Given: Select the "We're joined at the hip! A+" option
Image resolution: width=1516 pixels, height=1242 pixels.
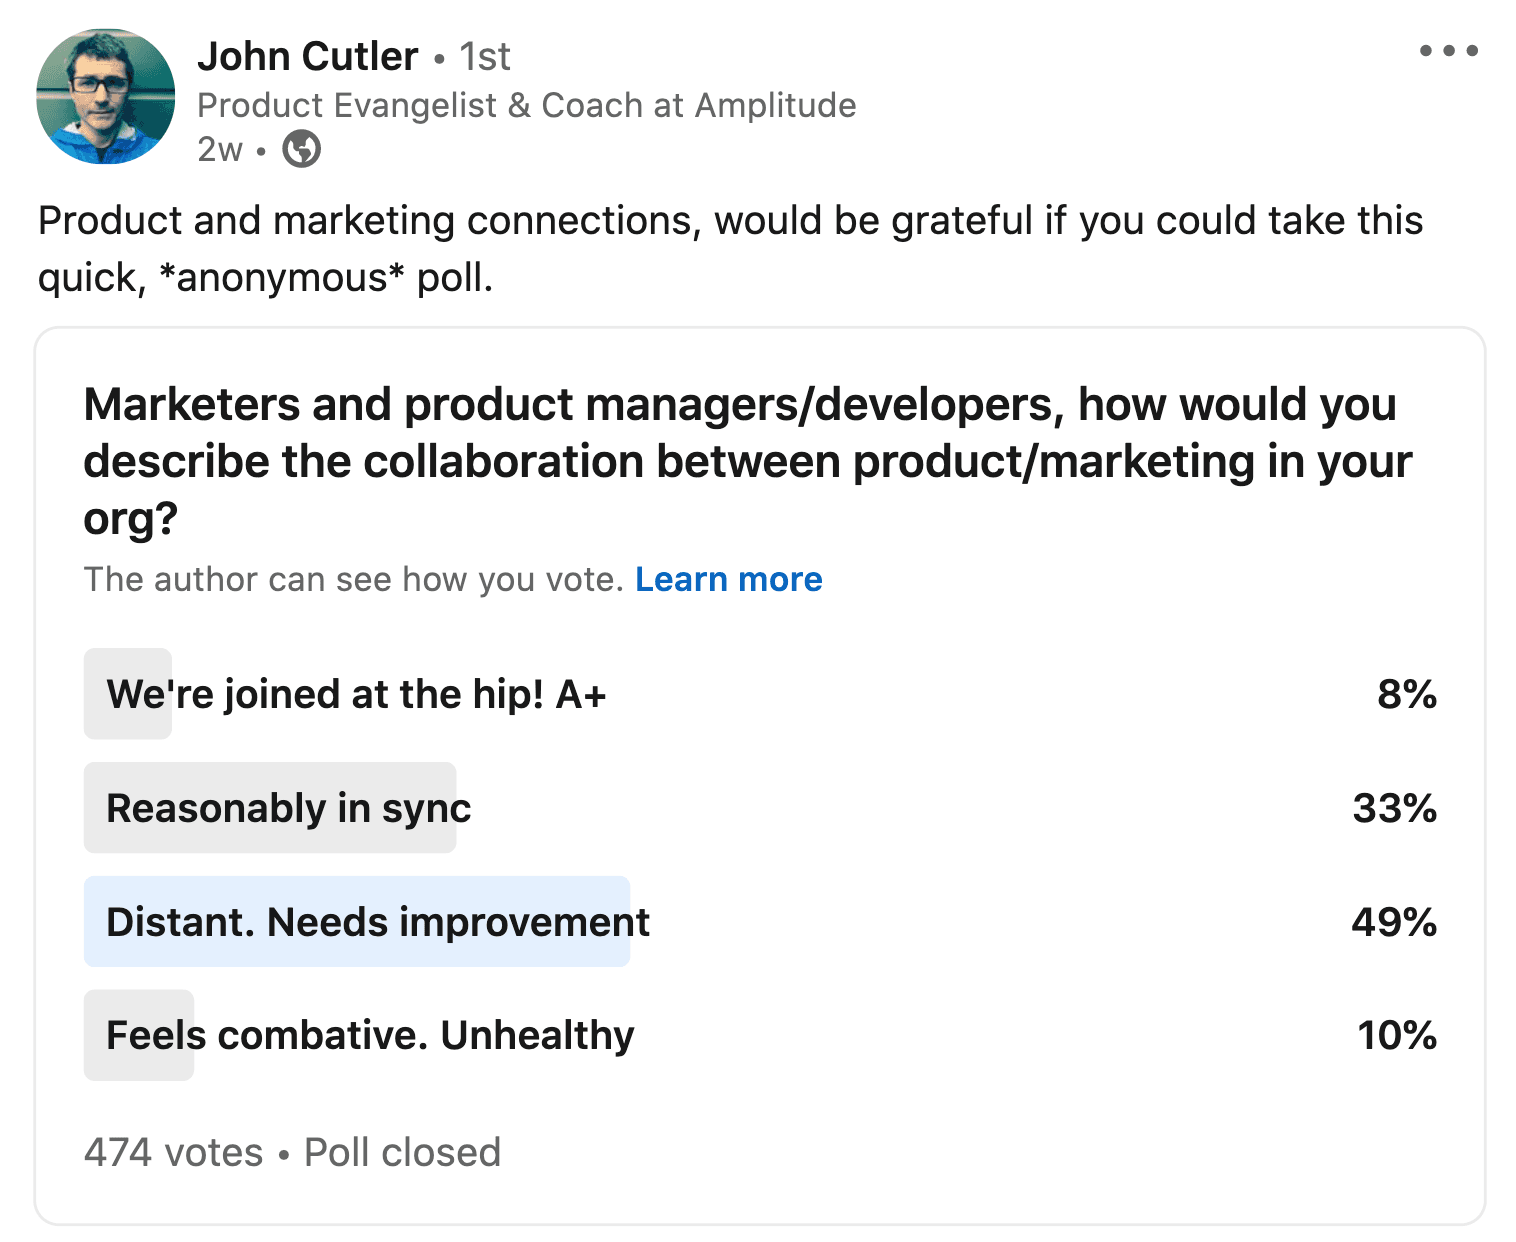Looking at the screenshot, I should coord(357,693).
